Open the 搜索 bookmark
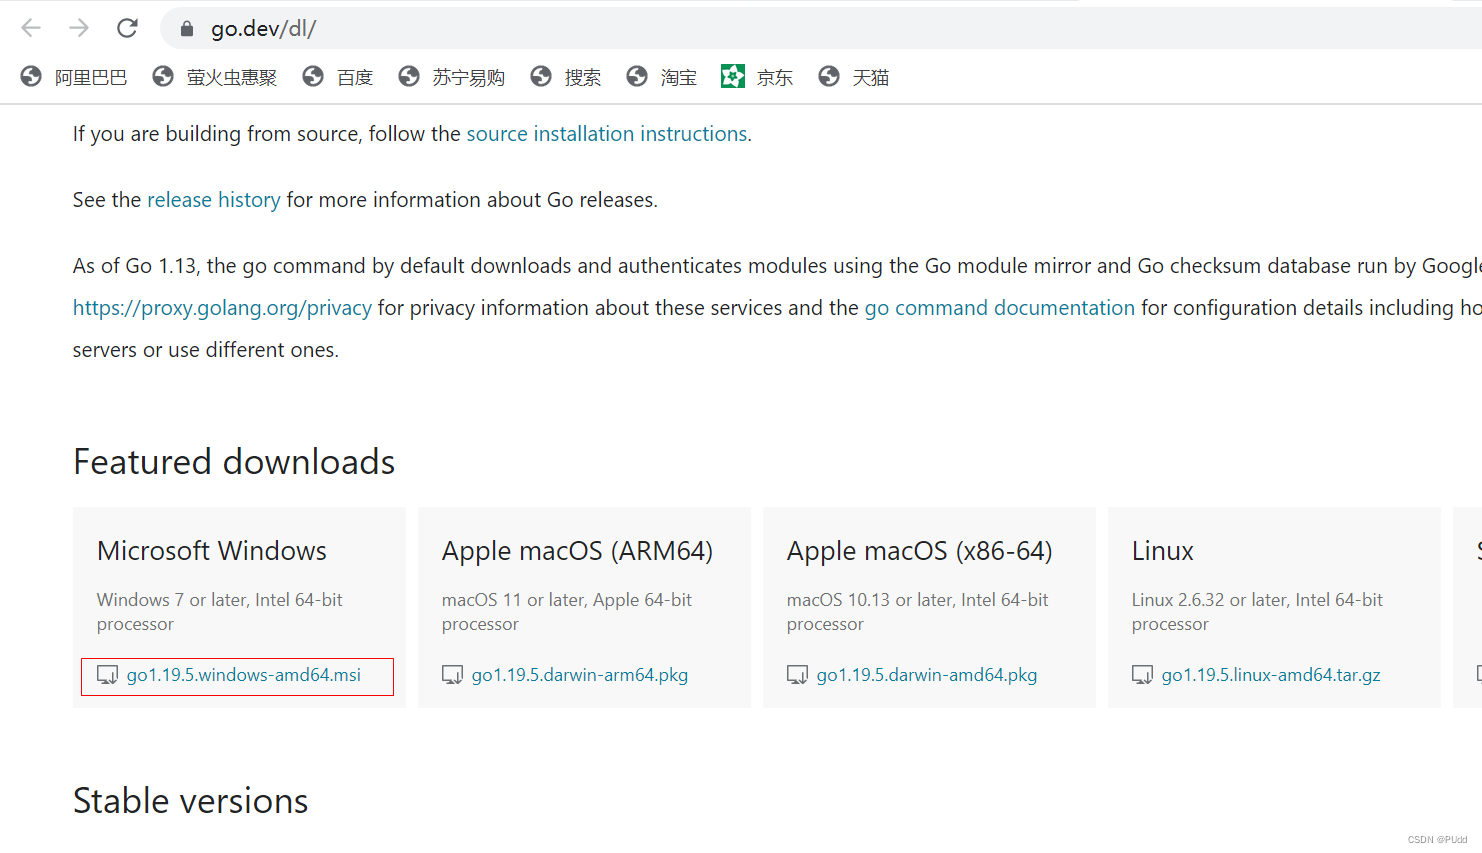This screenshot has height=853, width=1482. point(566,77)
